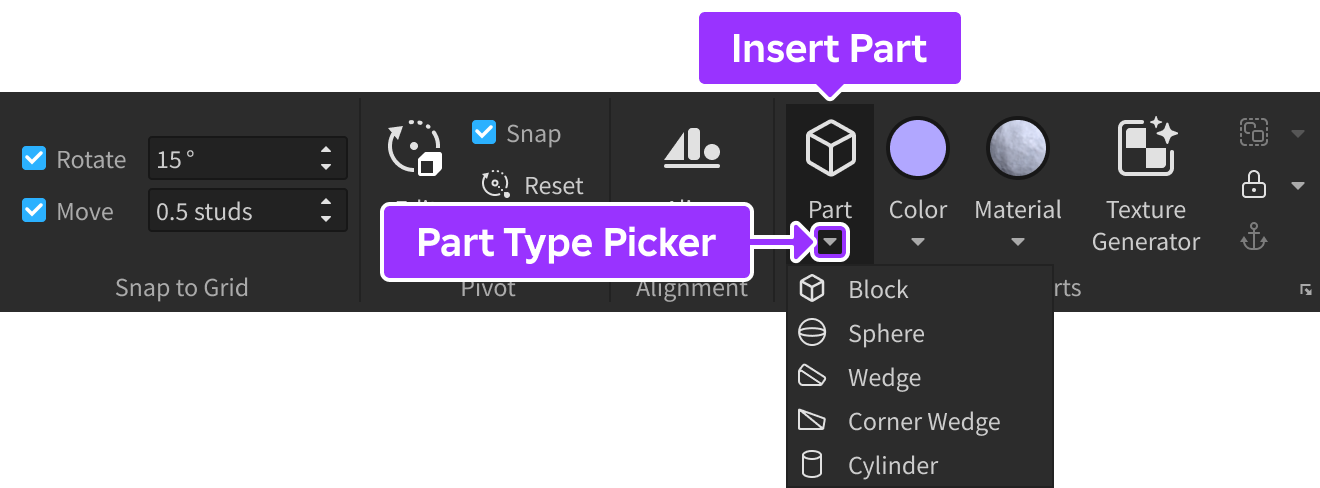
Task: Select Cylinder part type
Action: point(893,466)
